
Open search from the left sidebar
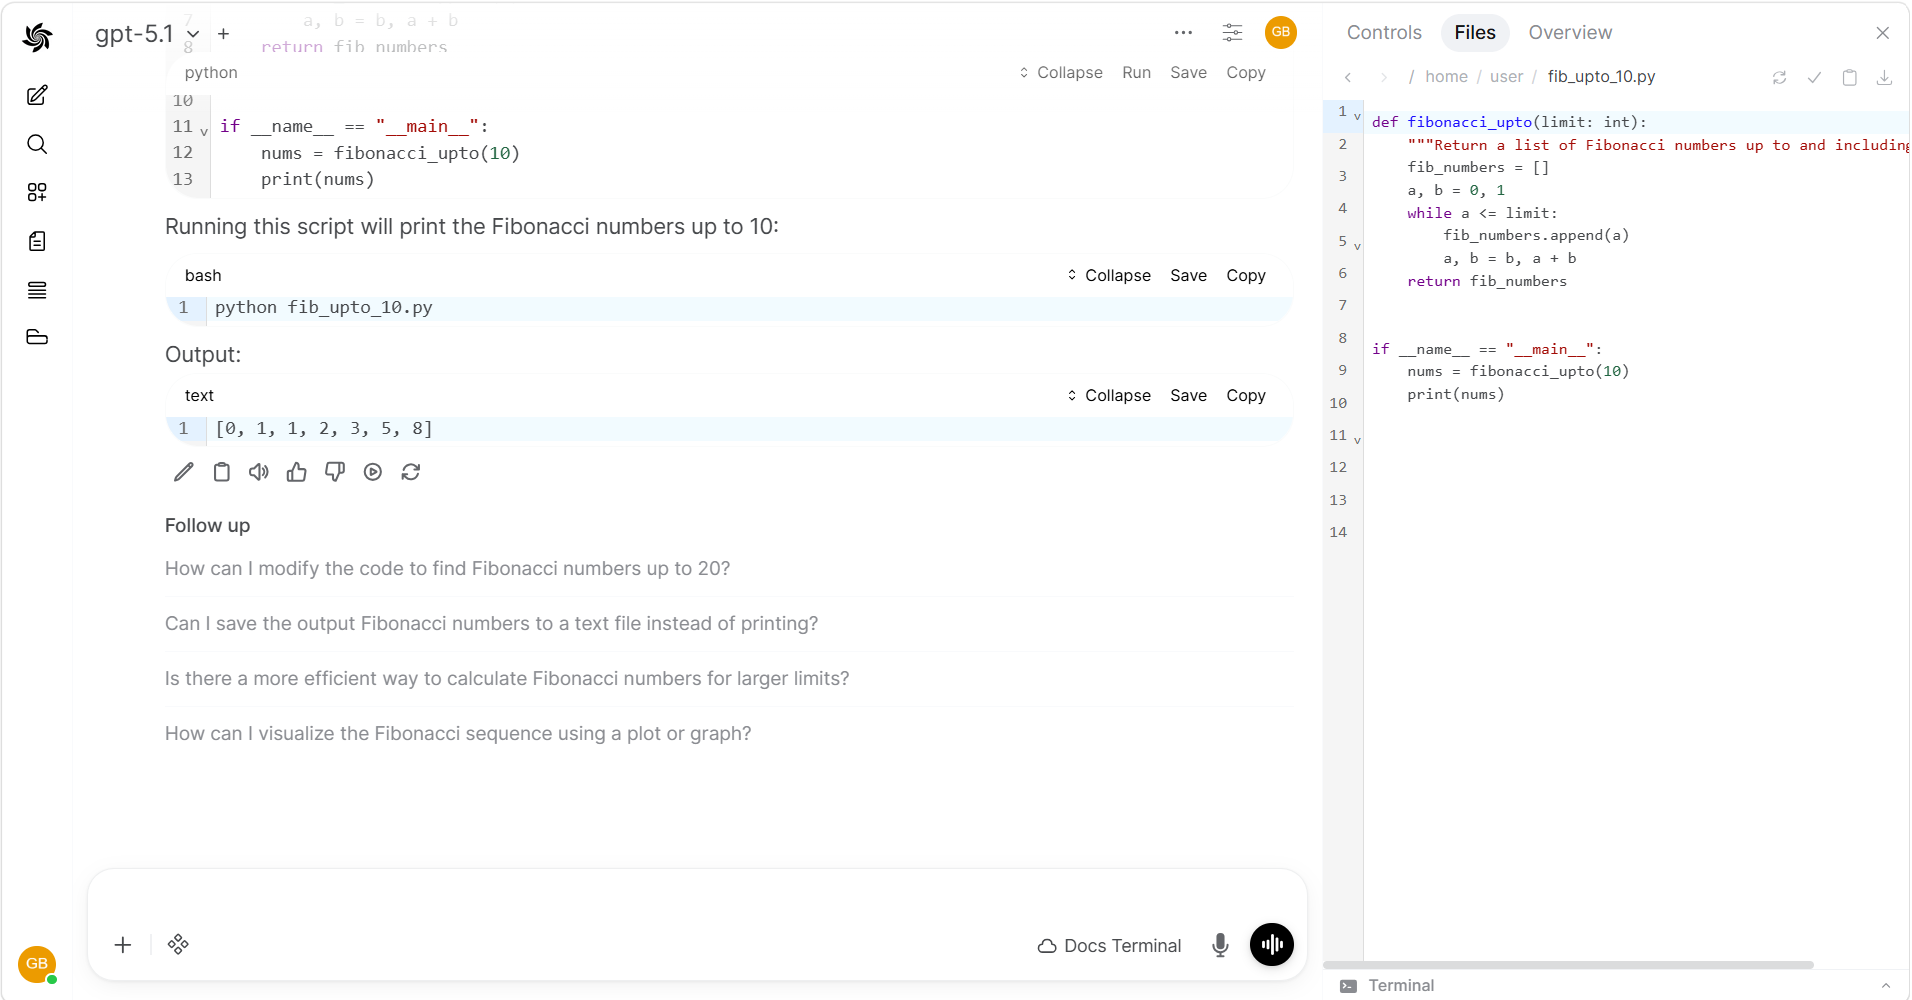click(x=37, y=144)
